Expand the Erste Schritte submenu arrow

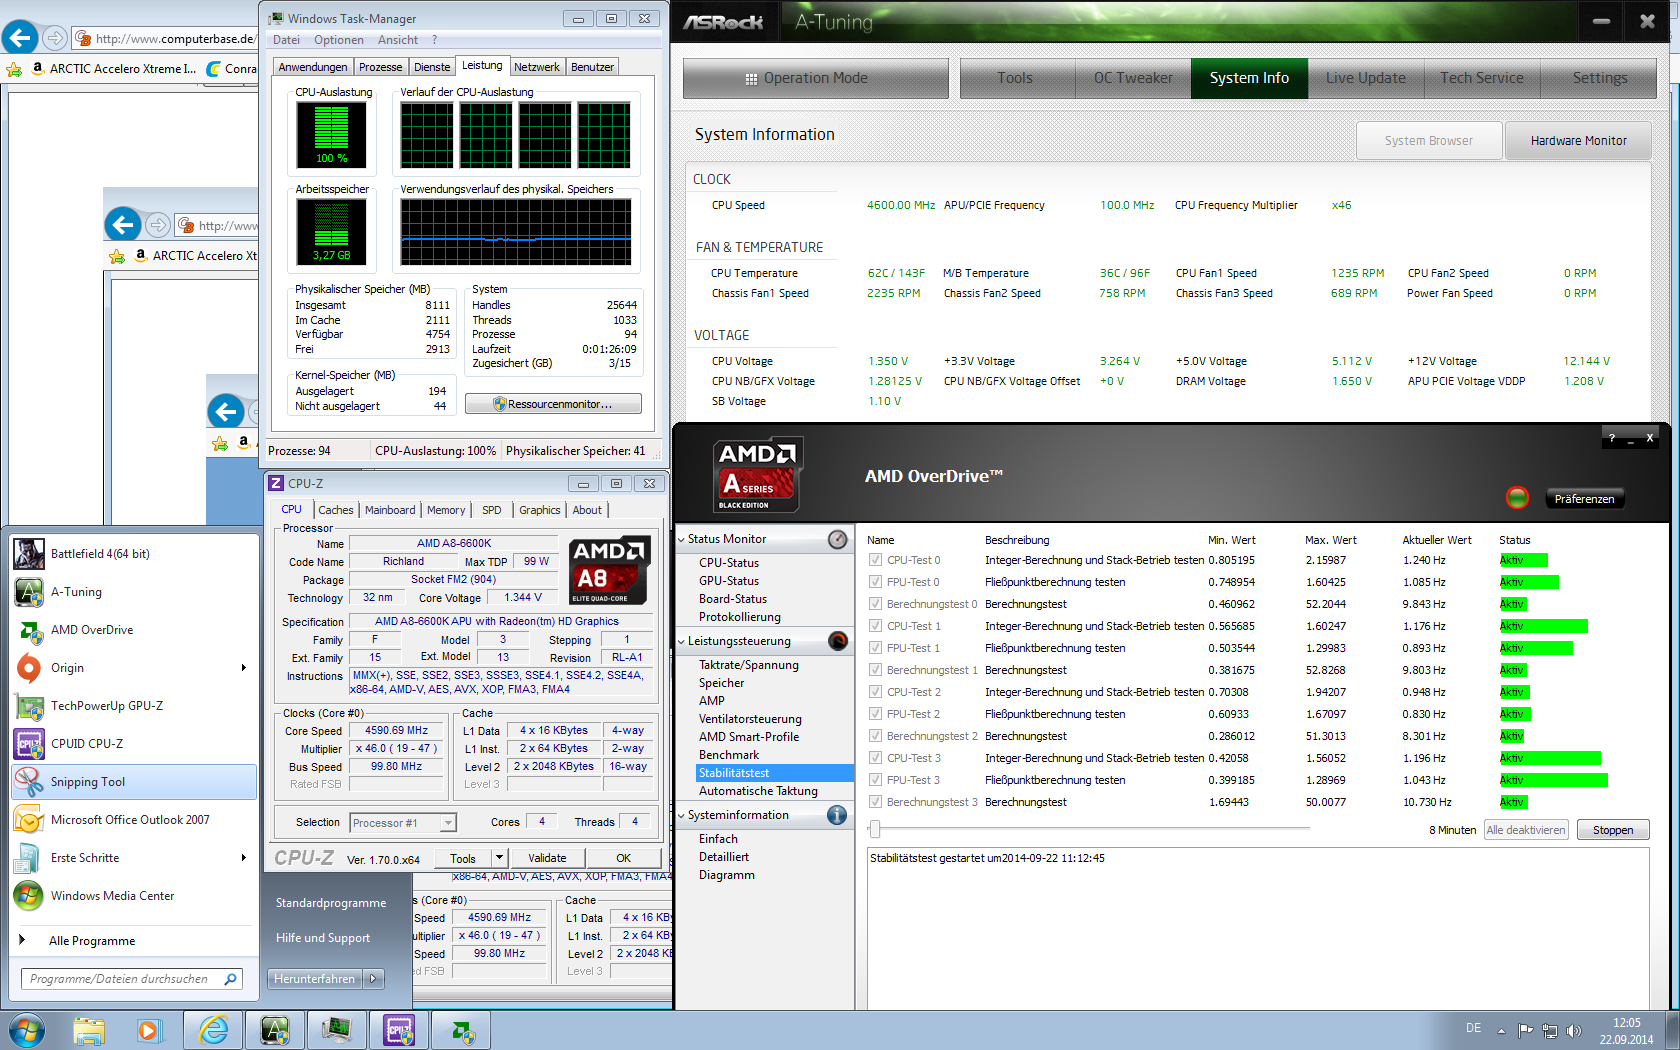244,858
